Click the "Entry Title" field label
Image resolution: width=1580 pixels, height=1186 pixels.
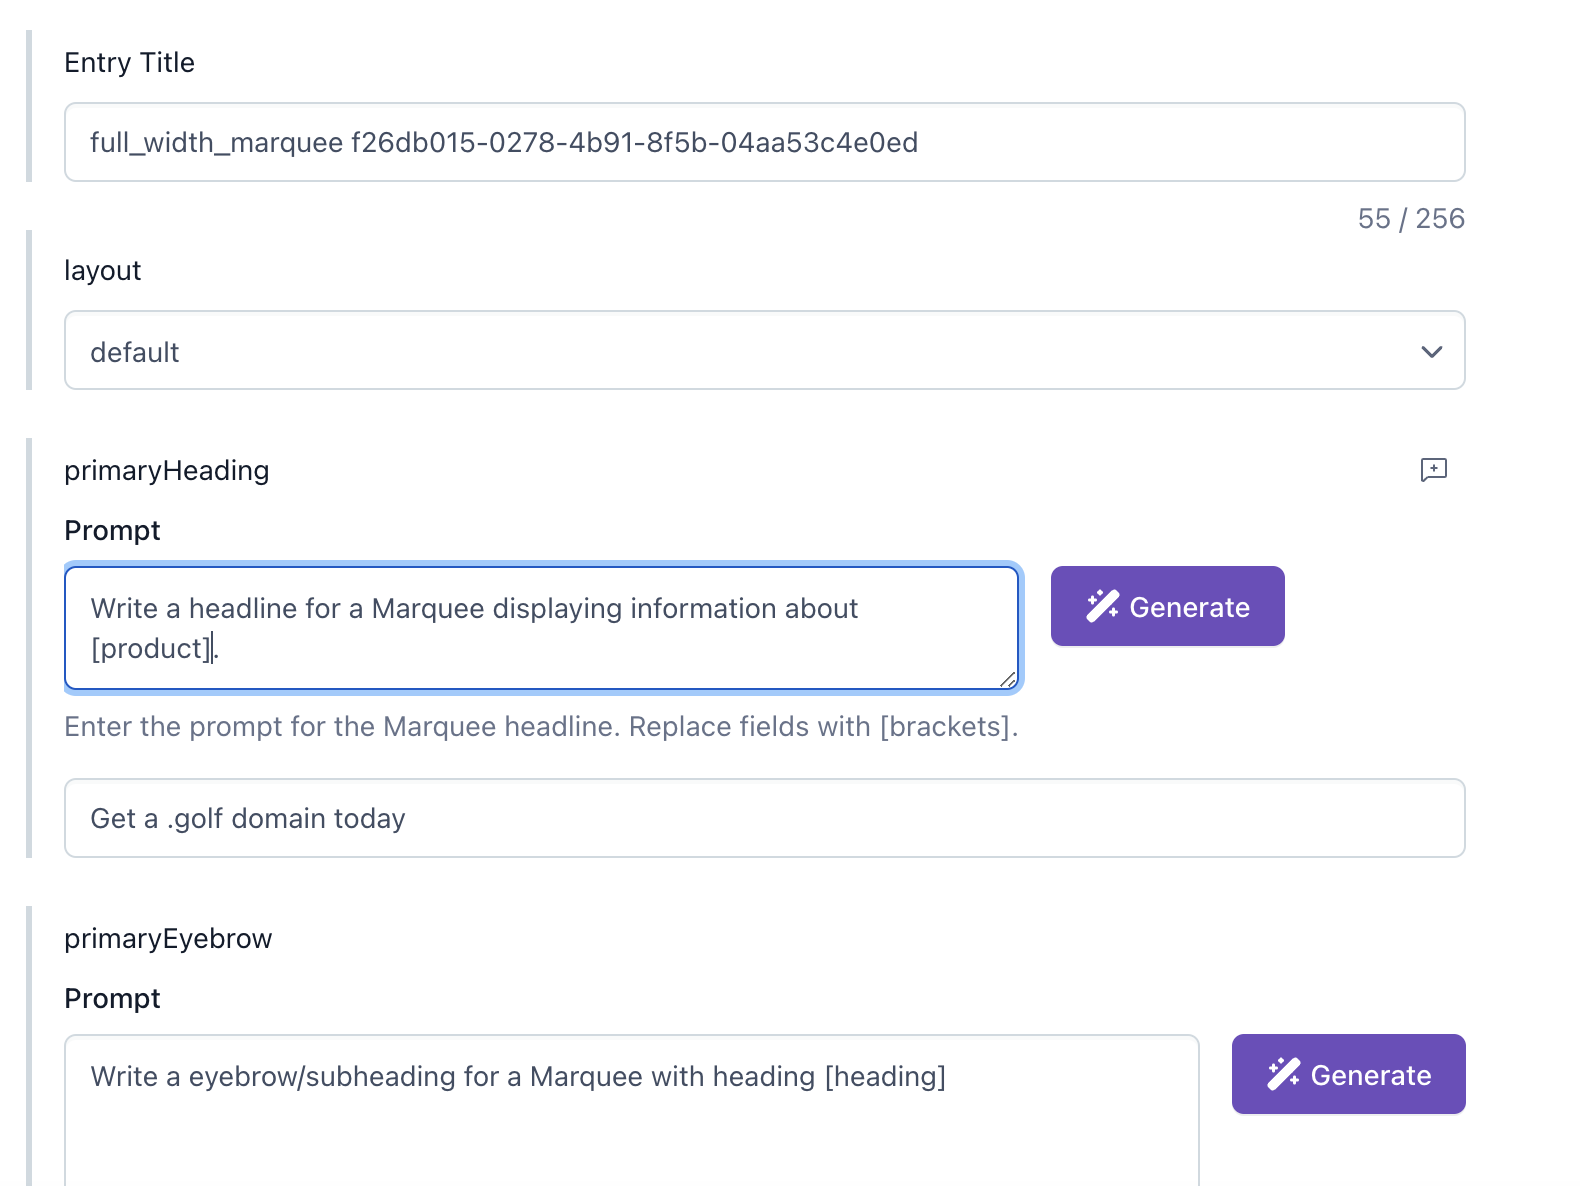(x=129, y=63)
